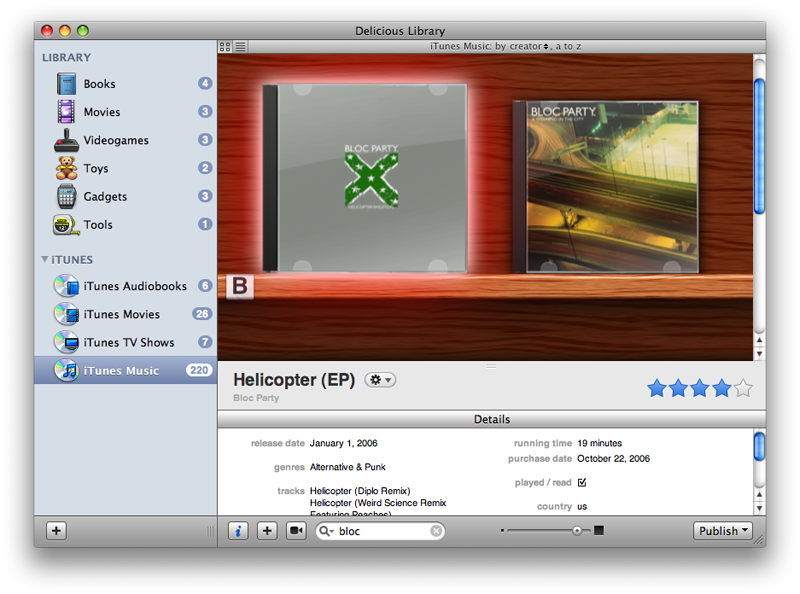Click the window resize corner grip
Viewport: 800px width, 594px height.
point(760,540)
